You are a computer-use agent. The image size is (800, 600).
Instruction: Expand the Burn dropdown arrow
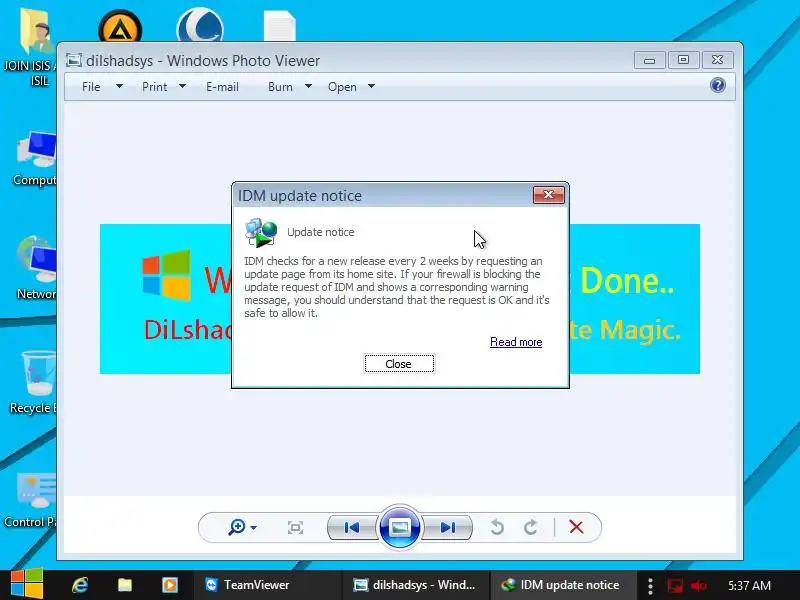coord(308,86)
